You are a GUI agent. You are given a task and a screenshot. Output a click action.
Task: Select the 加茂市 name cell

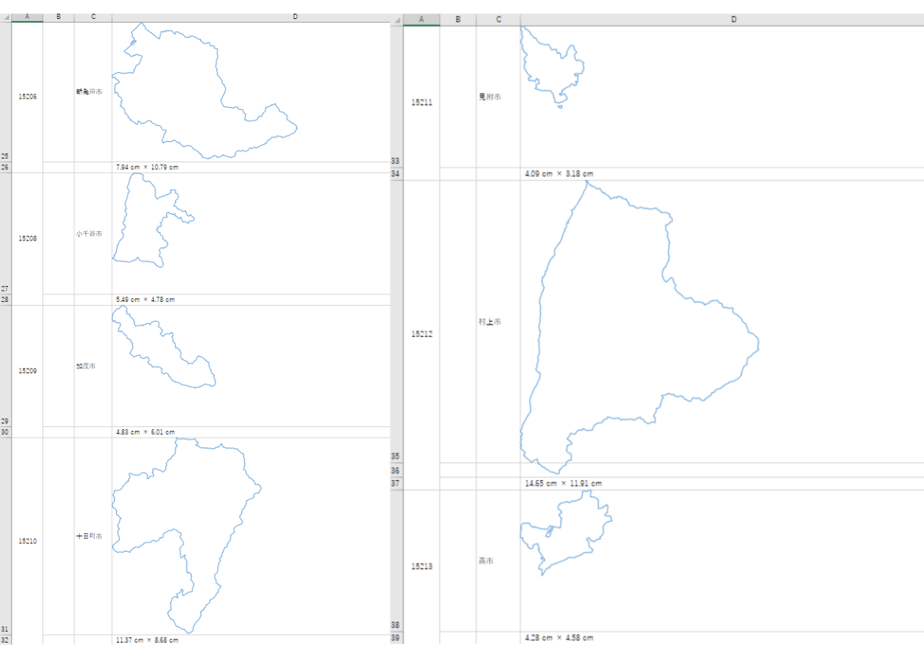pyautogui.click(x=93, y=366)
